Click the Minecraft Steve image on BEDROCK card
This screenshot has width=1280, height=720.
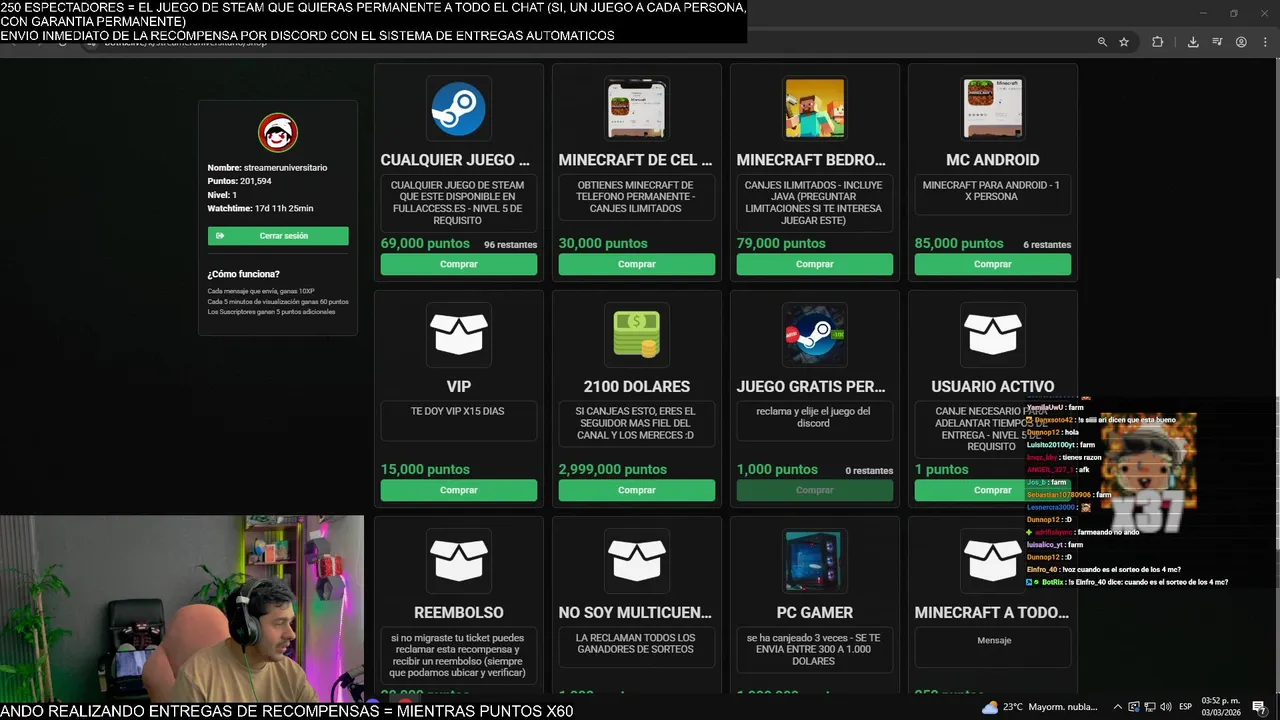(x=814, y=109)
